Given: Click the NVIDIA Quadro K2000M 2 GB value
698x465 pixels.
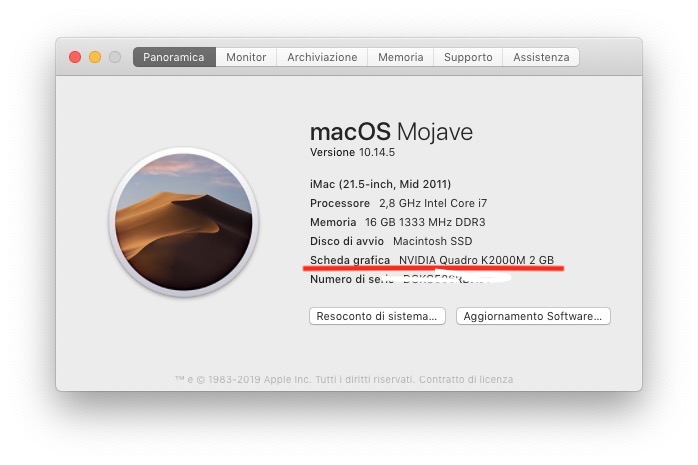Looking at the screenshot, I should [x=476, y=260].
